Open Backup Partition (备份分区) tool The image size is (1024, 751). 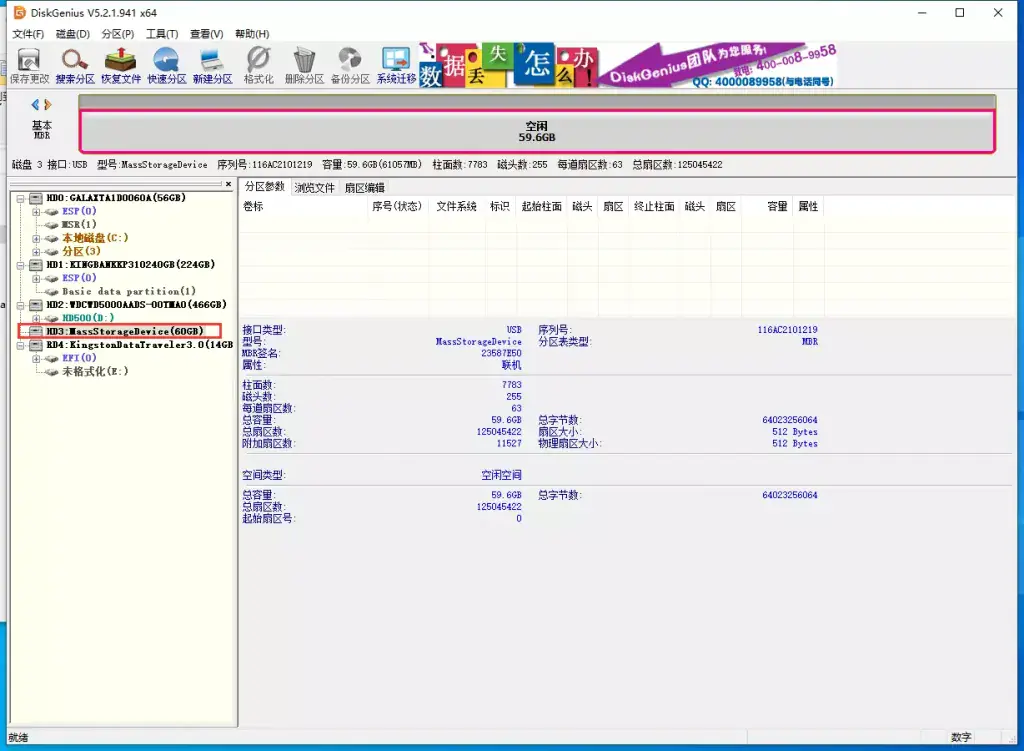[350, 66]
